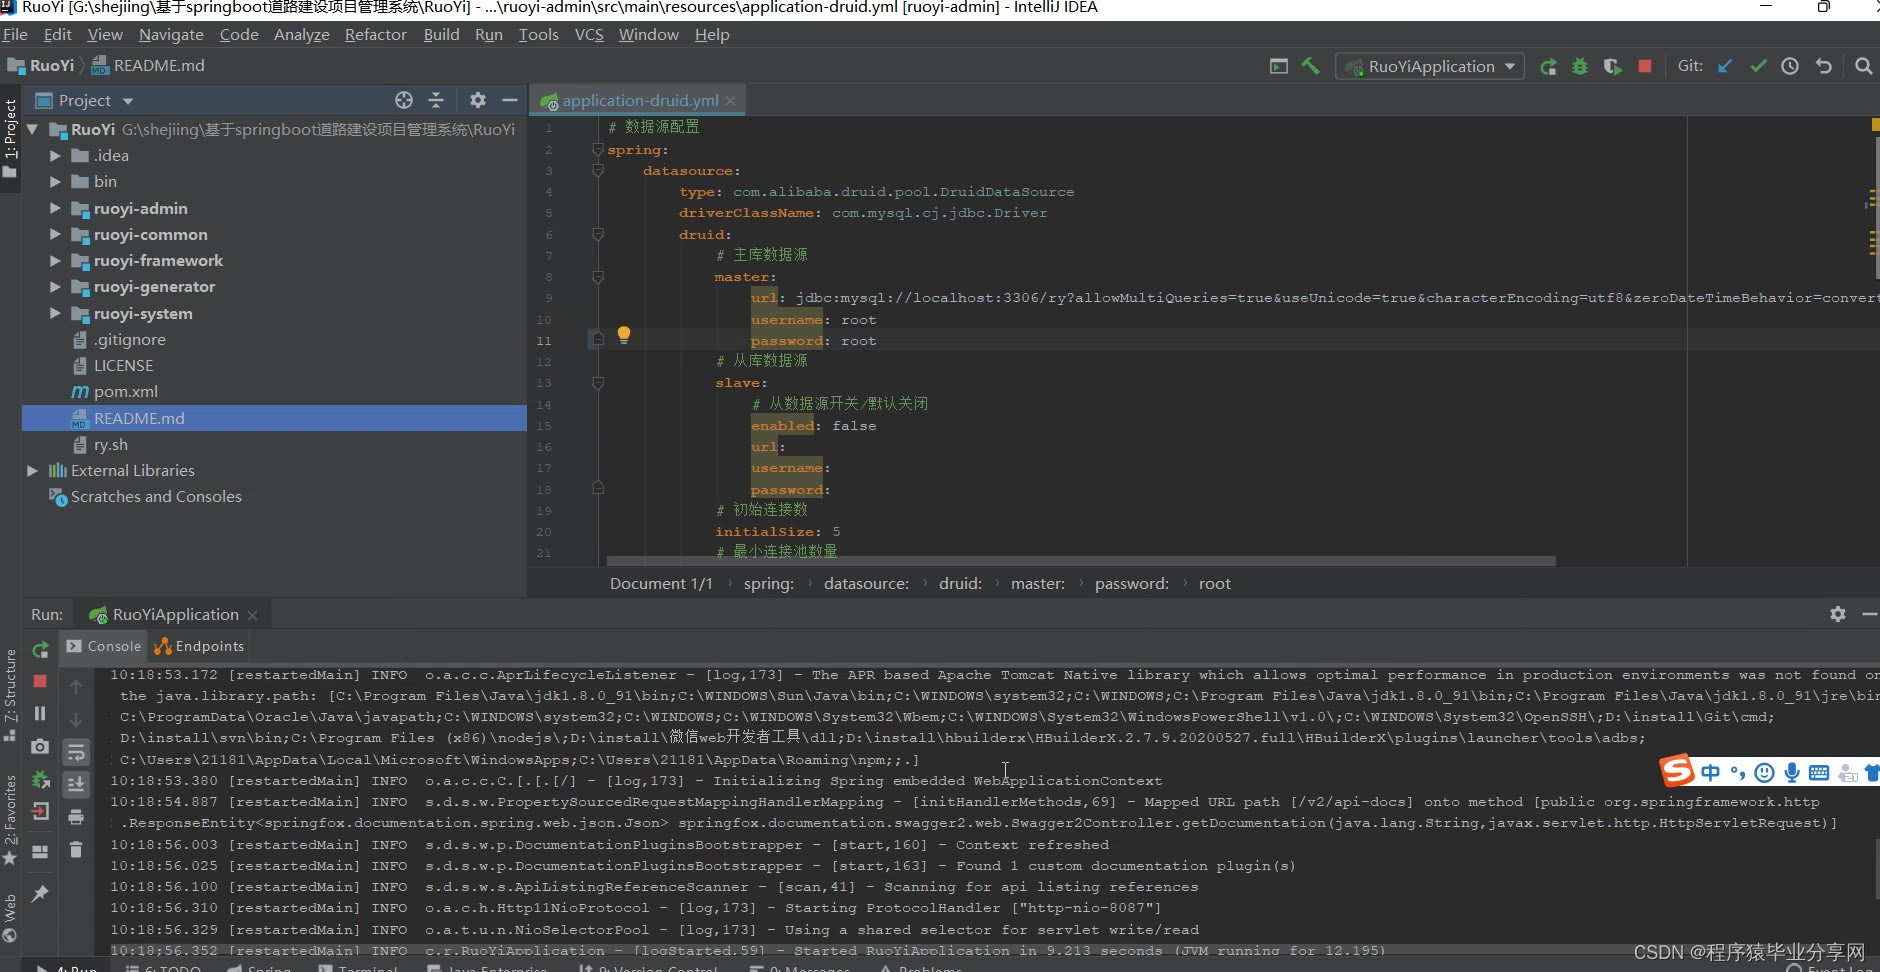The image size is (1880, 972).
Task: Open the VCS menu
Action: pyautogui.click(x=589, y=34)
